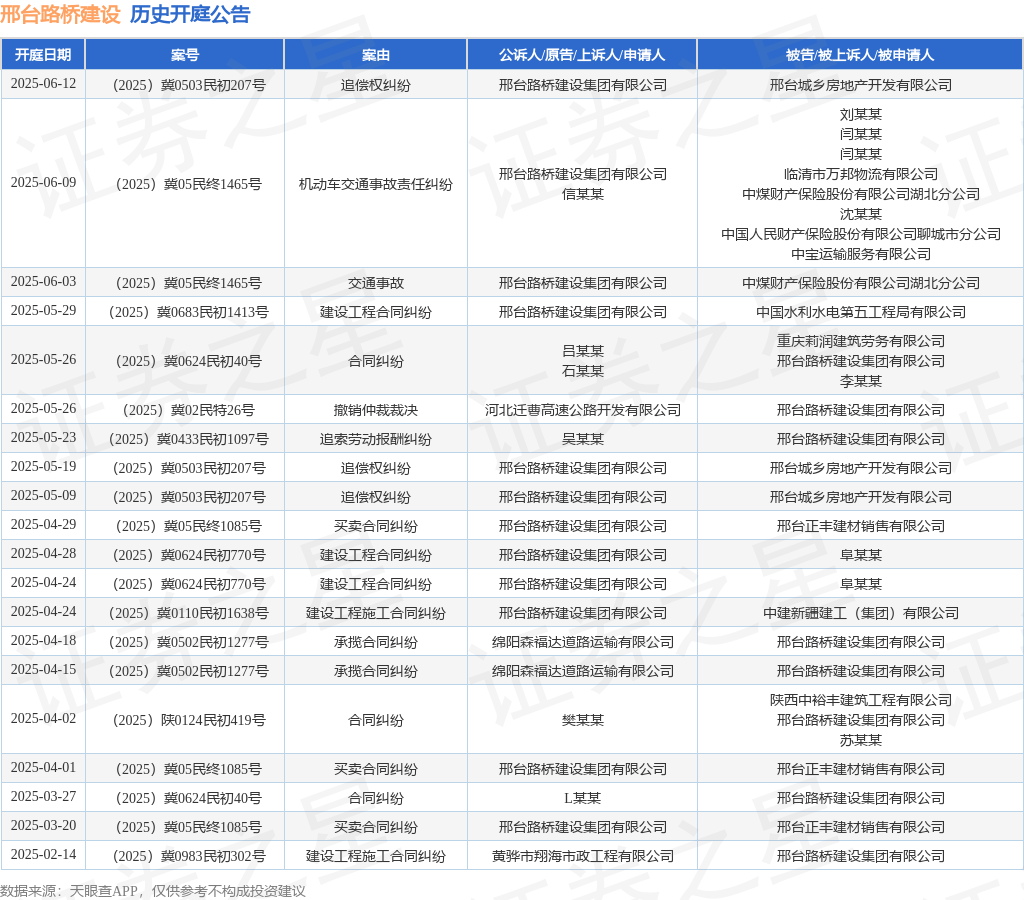Viewport: 1024px width, 900px height.
Task: Click the date cell 2025-04-28
Action: [x=43, y=554]
